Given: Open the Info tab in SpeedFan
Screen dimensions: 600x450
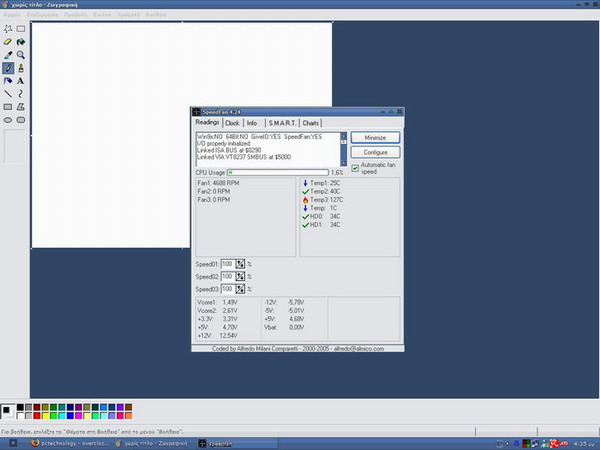Looking at the screenshot, I should [252, 123].
